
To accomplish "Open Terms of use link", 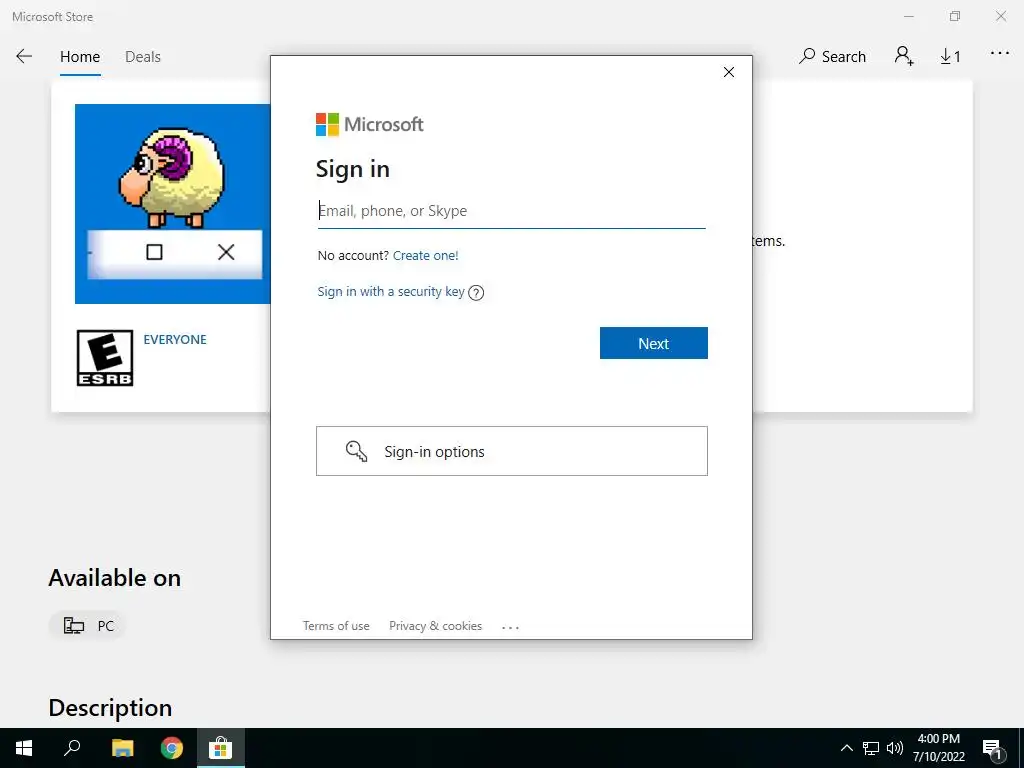I will pyautogui.click(x=336, y=626).
